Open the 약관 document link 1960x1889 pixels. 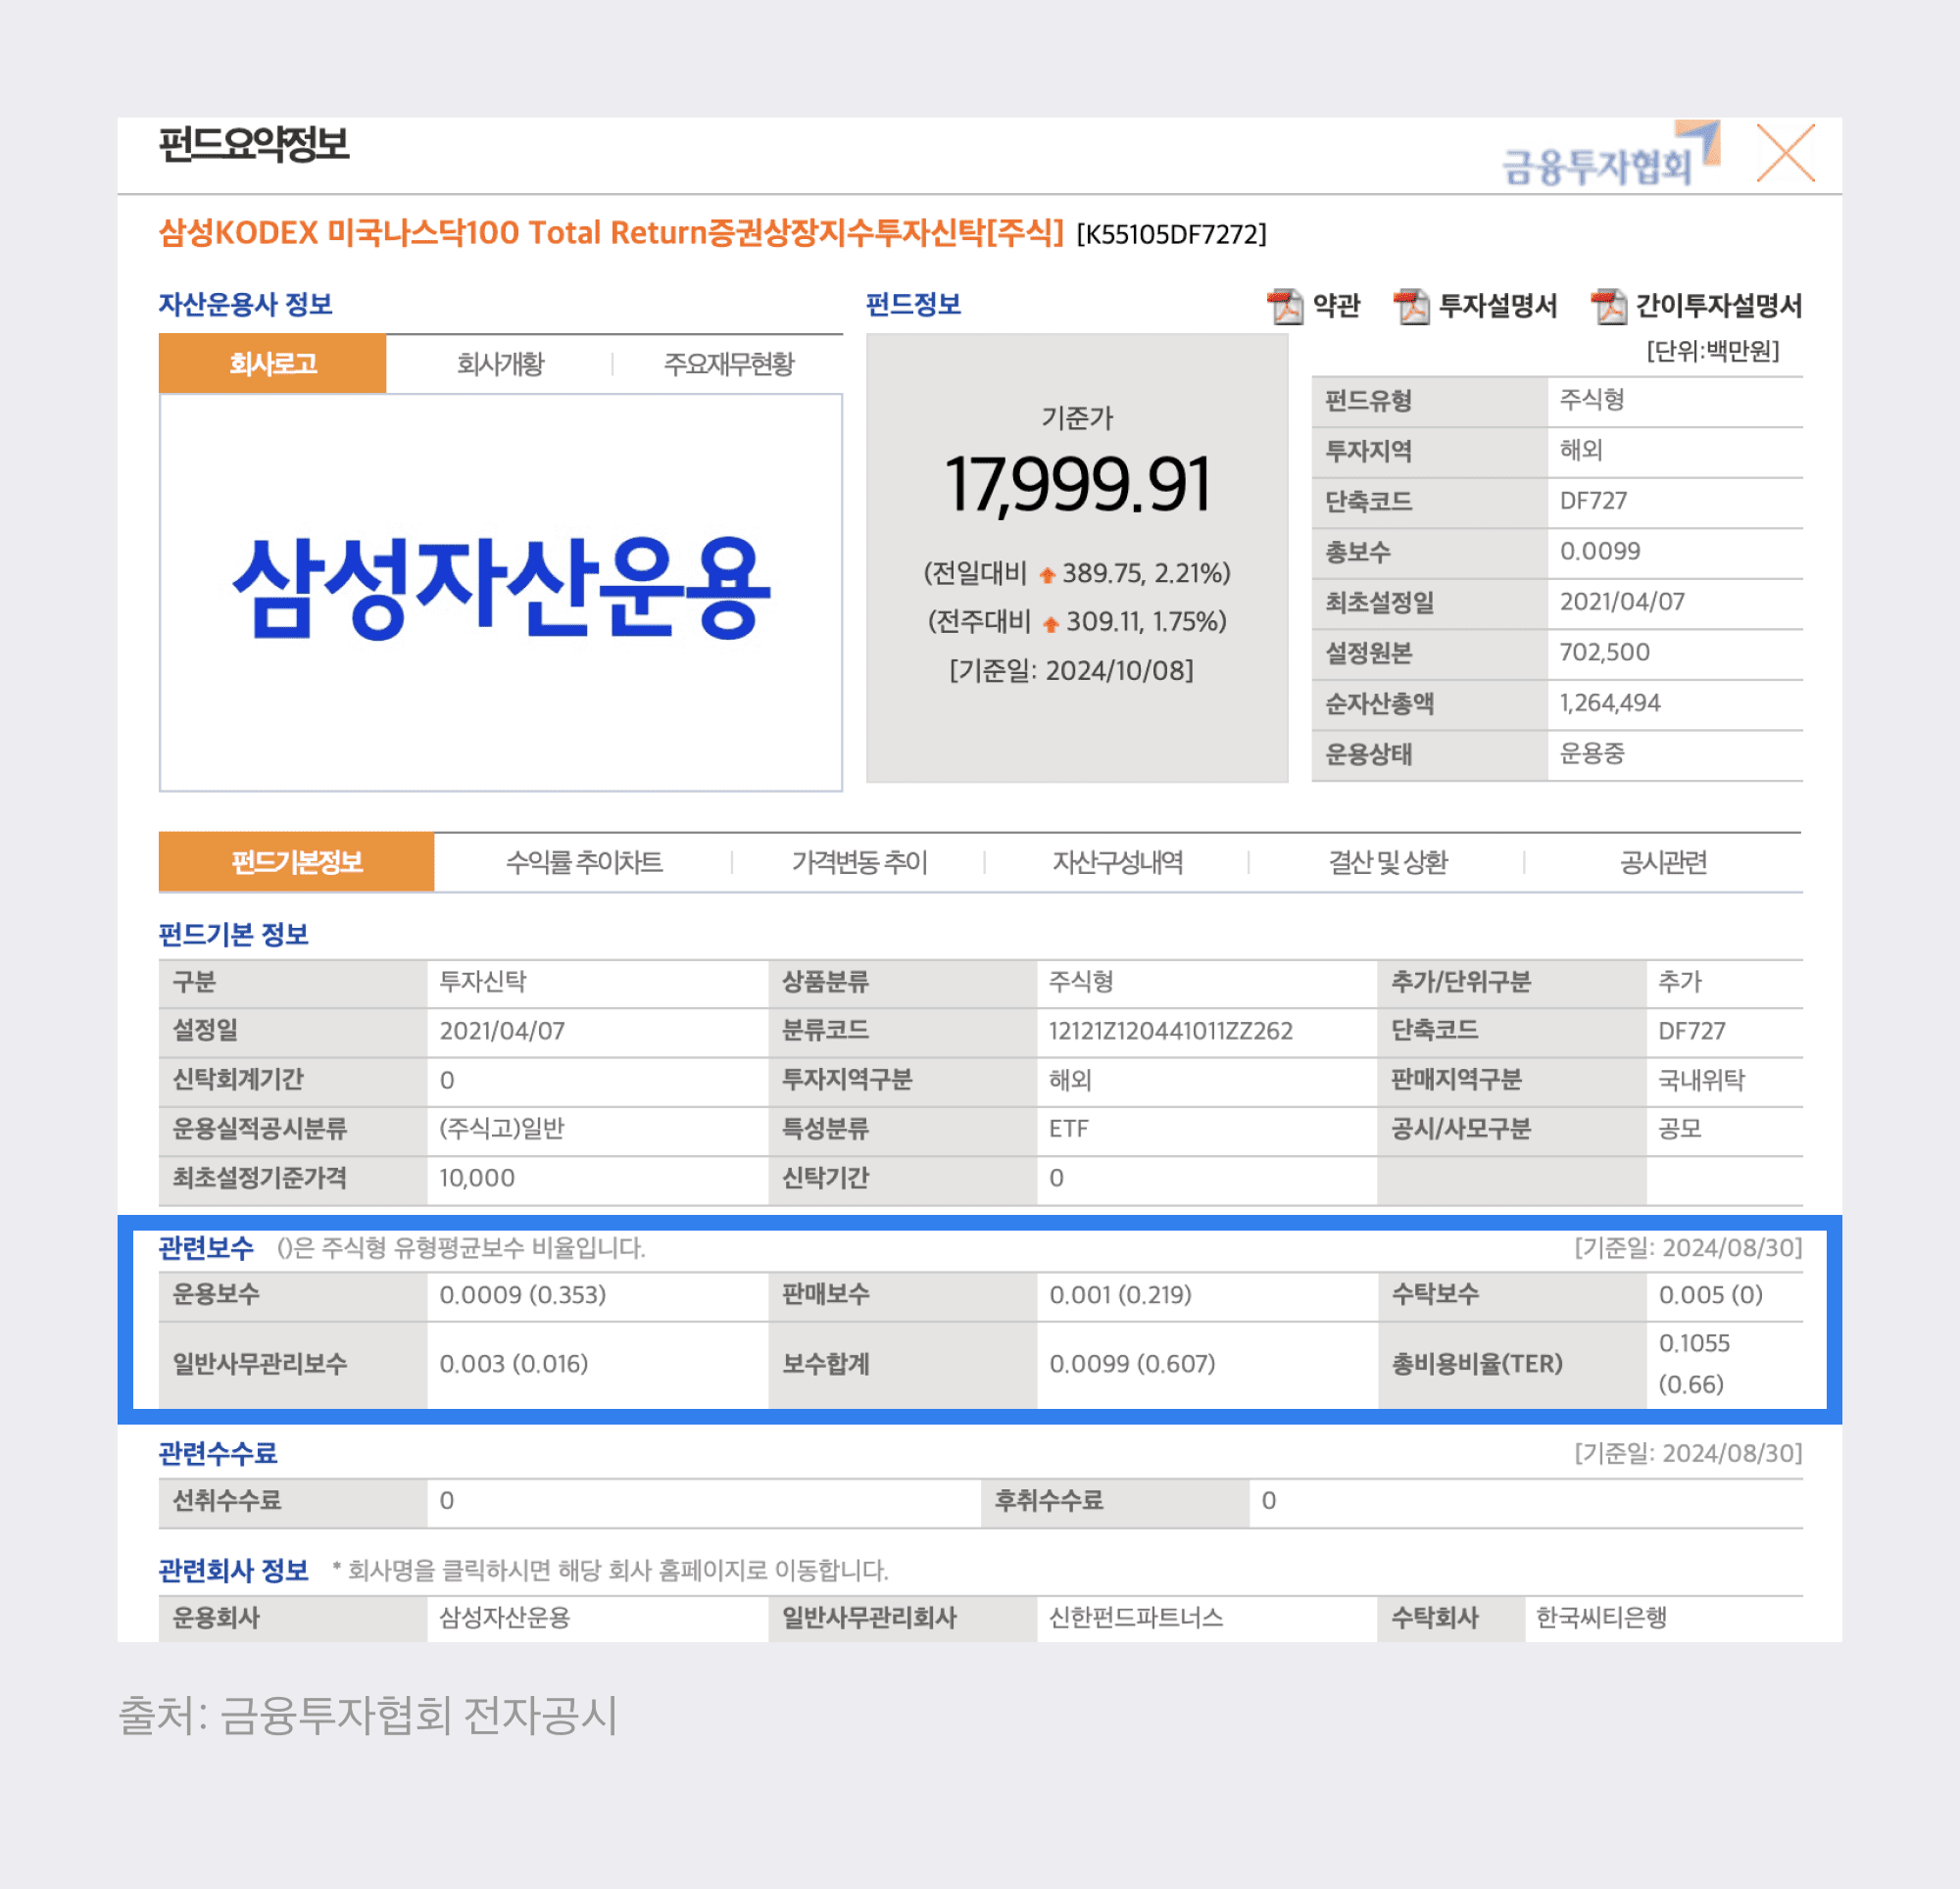click(1336, 306)
